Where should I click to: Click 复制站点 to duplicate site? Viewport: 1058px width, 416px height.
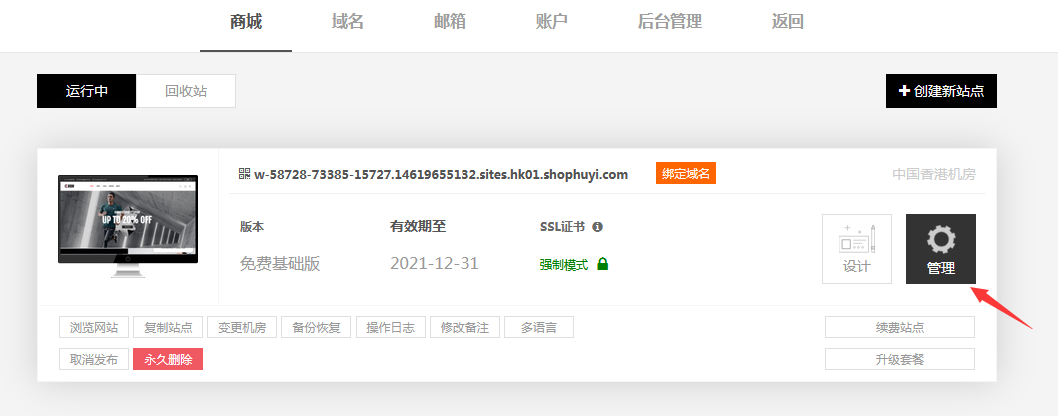click(168, 327)
